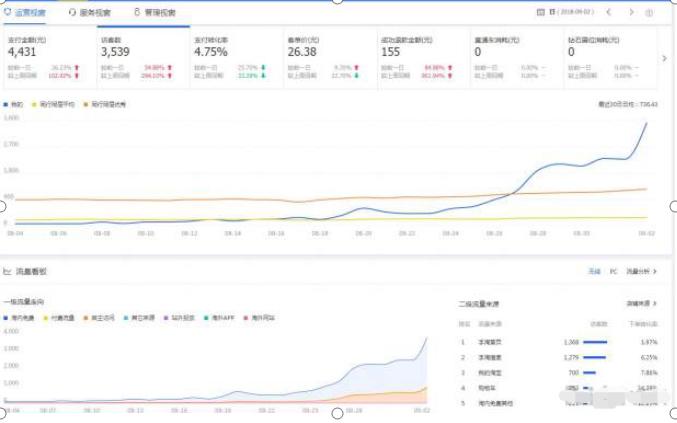
Task: Click the 管理视窗 tab icon
Action: coord(136,13)
